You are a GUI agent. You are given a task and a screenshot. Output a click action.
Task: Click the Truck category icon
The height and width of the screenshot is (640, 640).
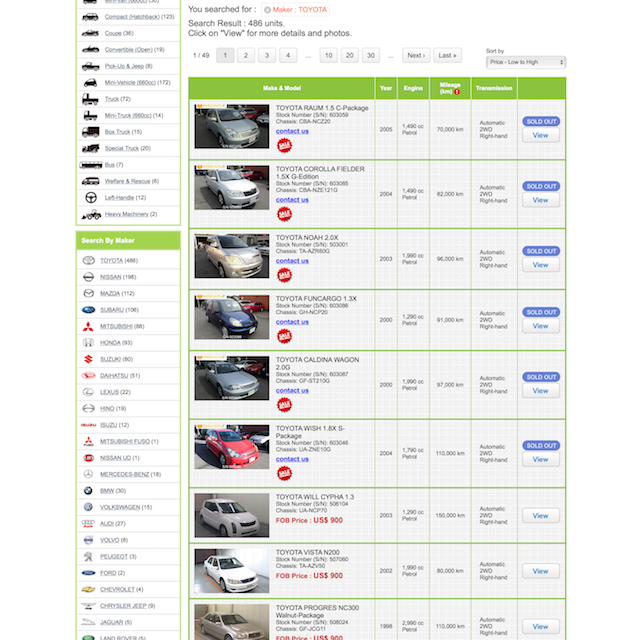point(90,99)
